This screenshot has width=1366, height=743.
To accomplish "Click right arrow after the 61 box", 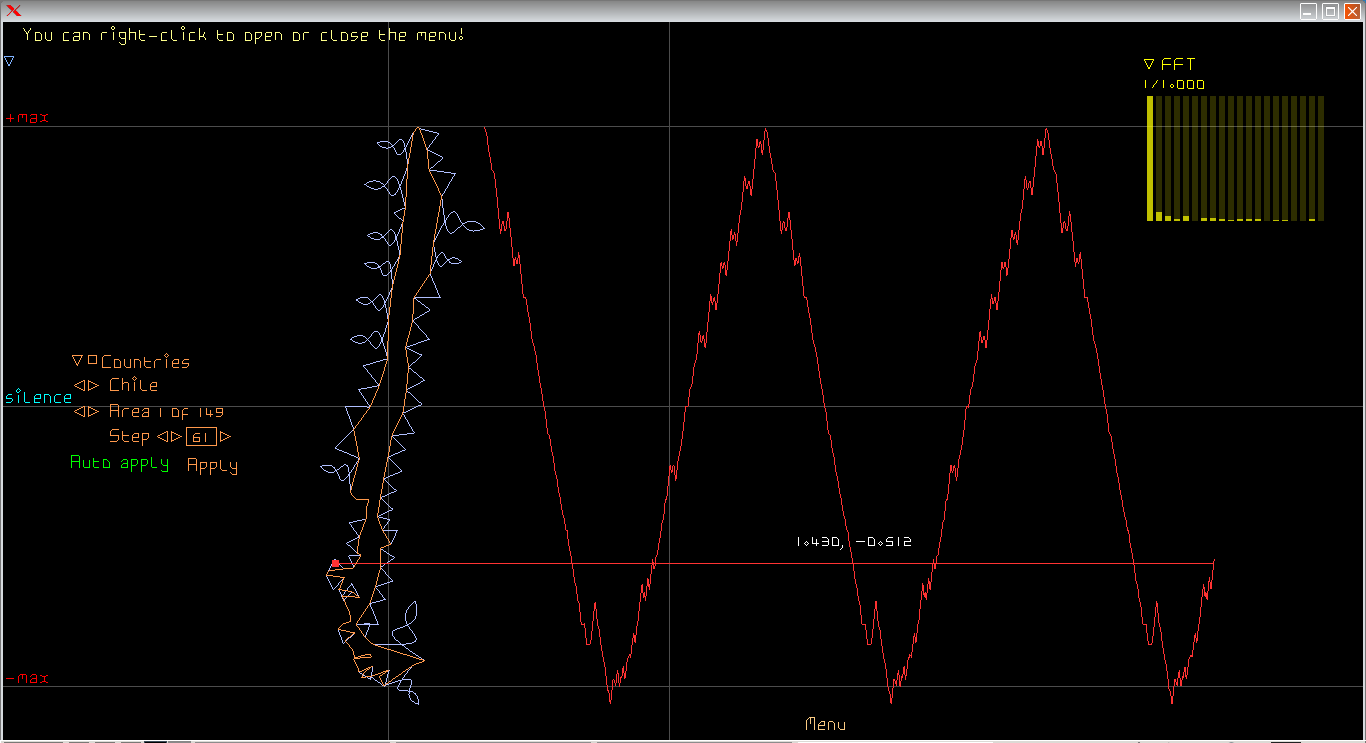I will tap(225, 437).
